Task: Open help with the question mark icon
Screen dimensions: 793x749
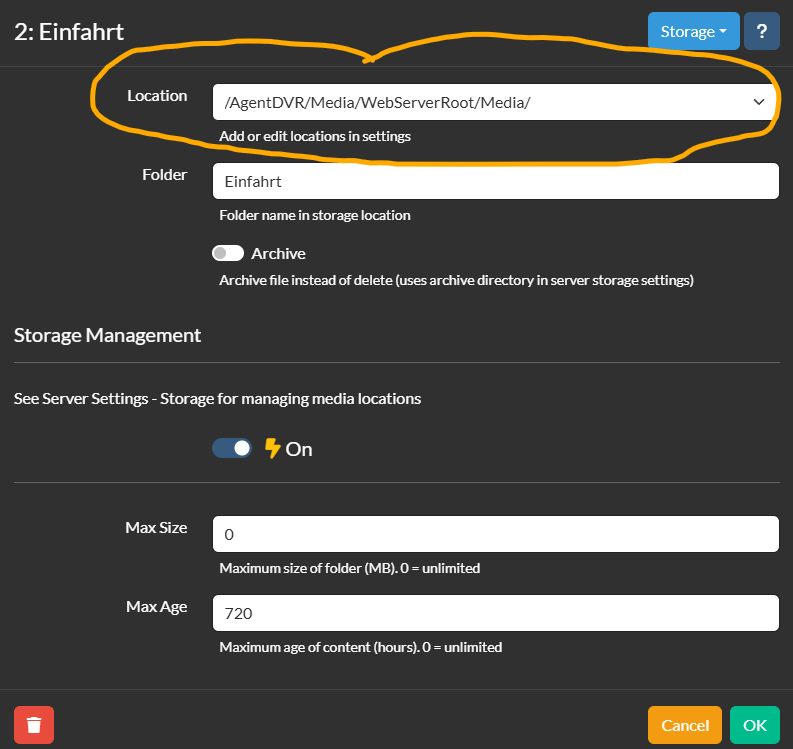Action: (762, 31)
